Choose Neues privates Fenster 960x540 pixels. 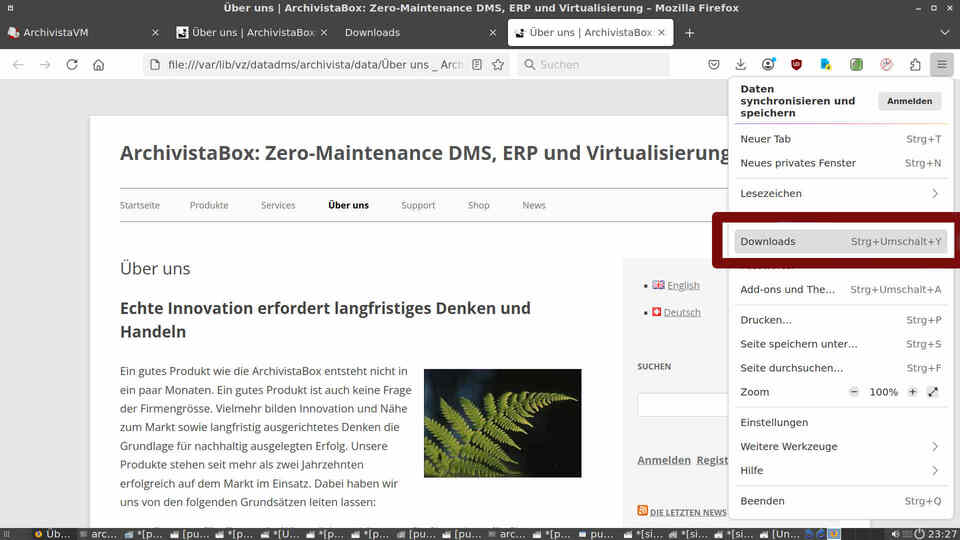[840, 163]
